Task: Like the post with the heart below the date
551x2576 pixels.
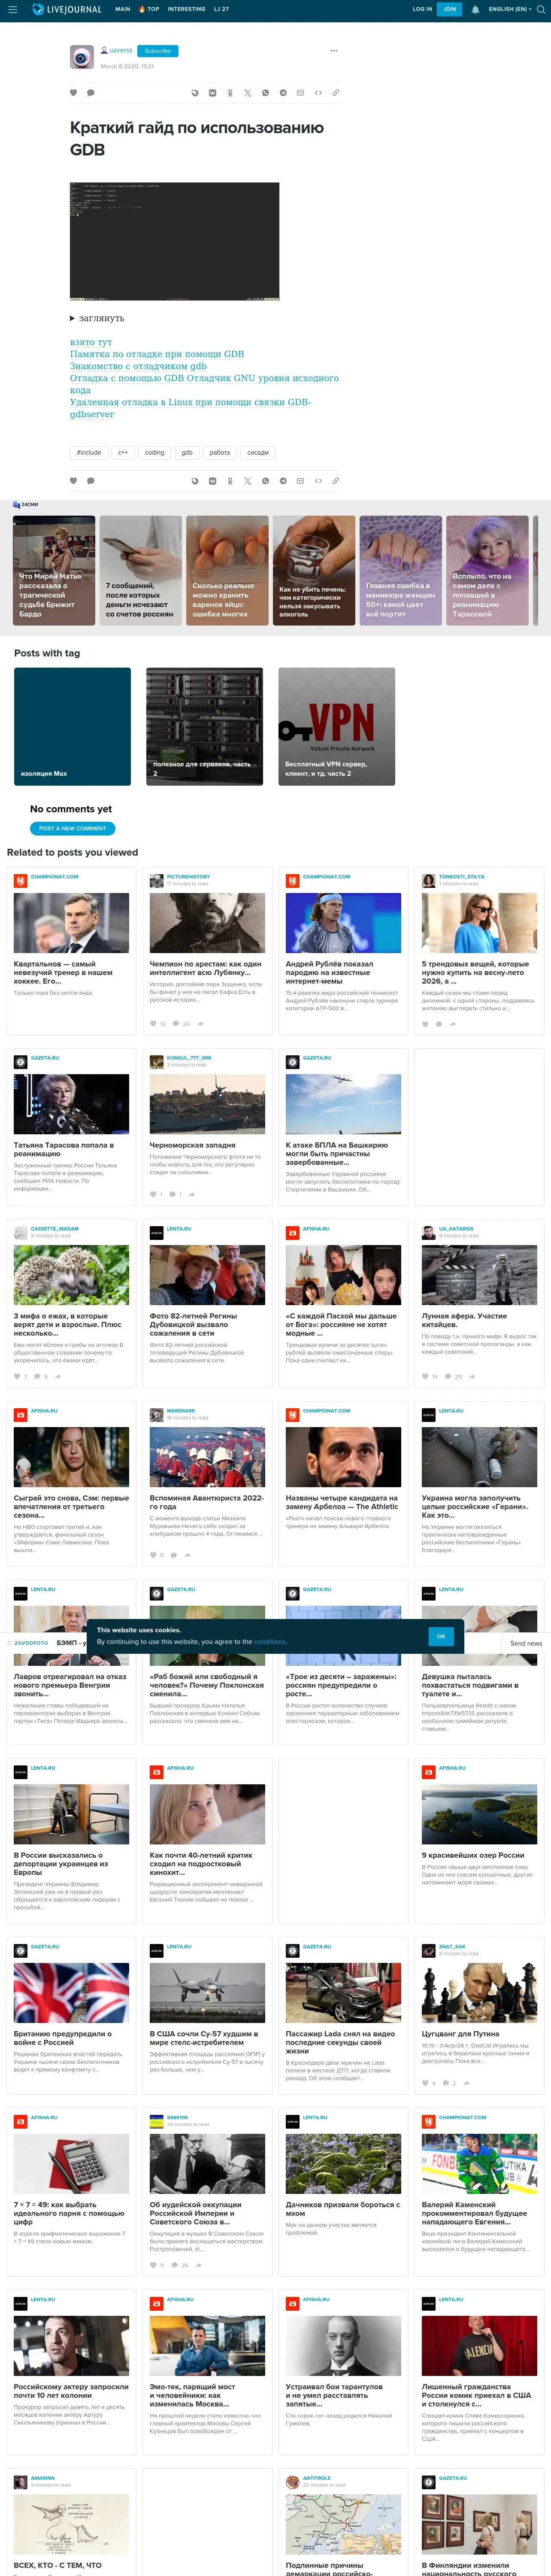Action: pyautogui.click(x=73, y=93)
